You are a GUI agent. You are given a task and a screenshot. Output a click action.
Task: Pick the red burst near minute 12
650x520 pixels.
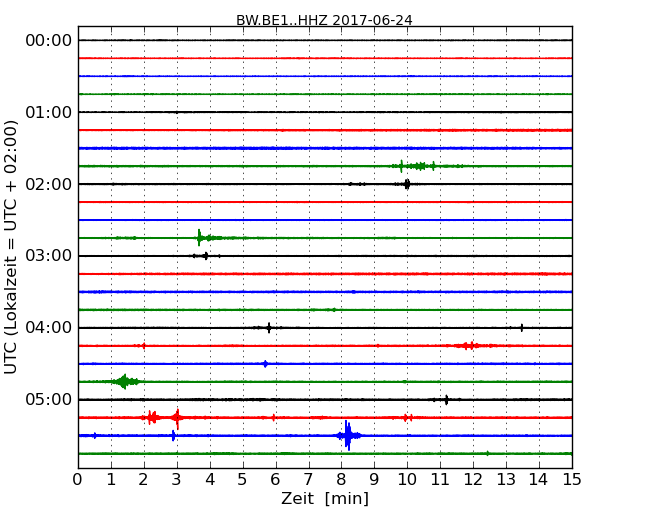[468, 345]
